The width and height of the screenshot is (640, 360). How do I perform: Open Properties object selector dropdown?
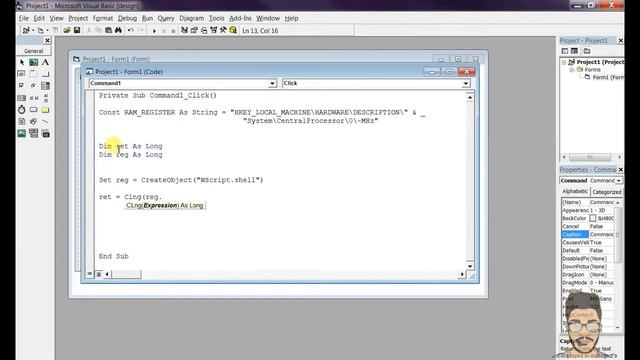[x=619, y=180]
